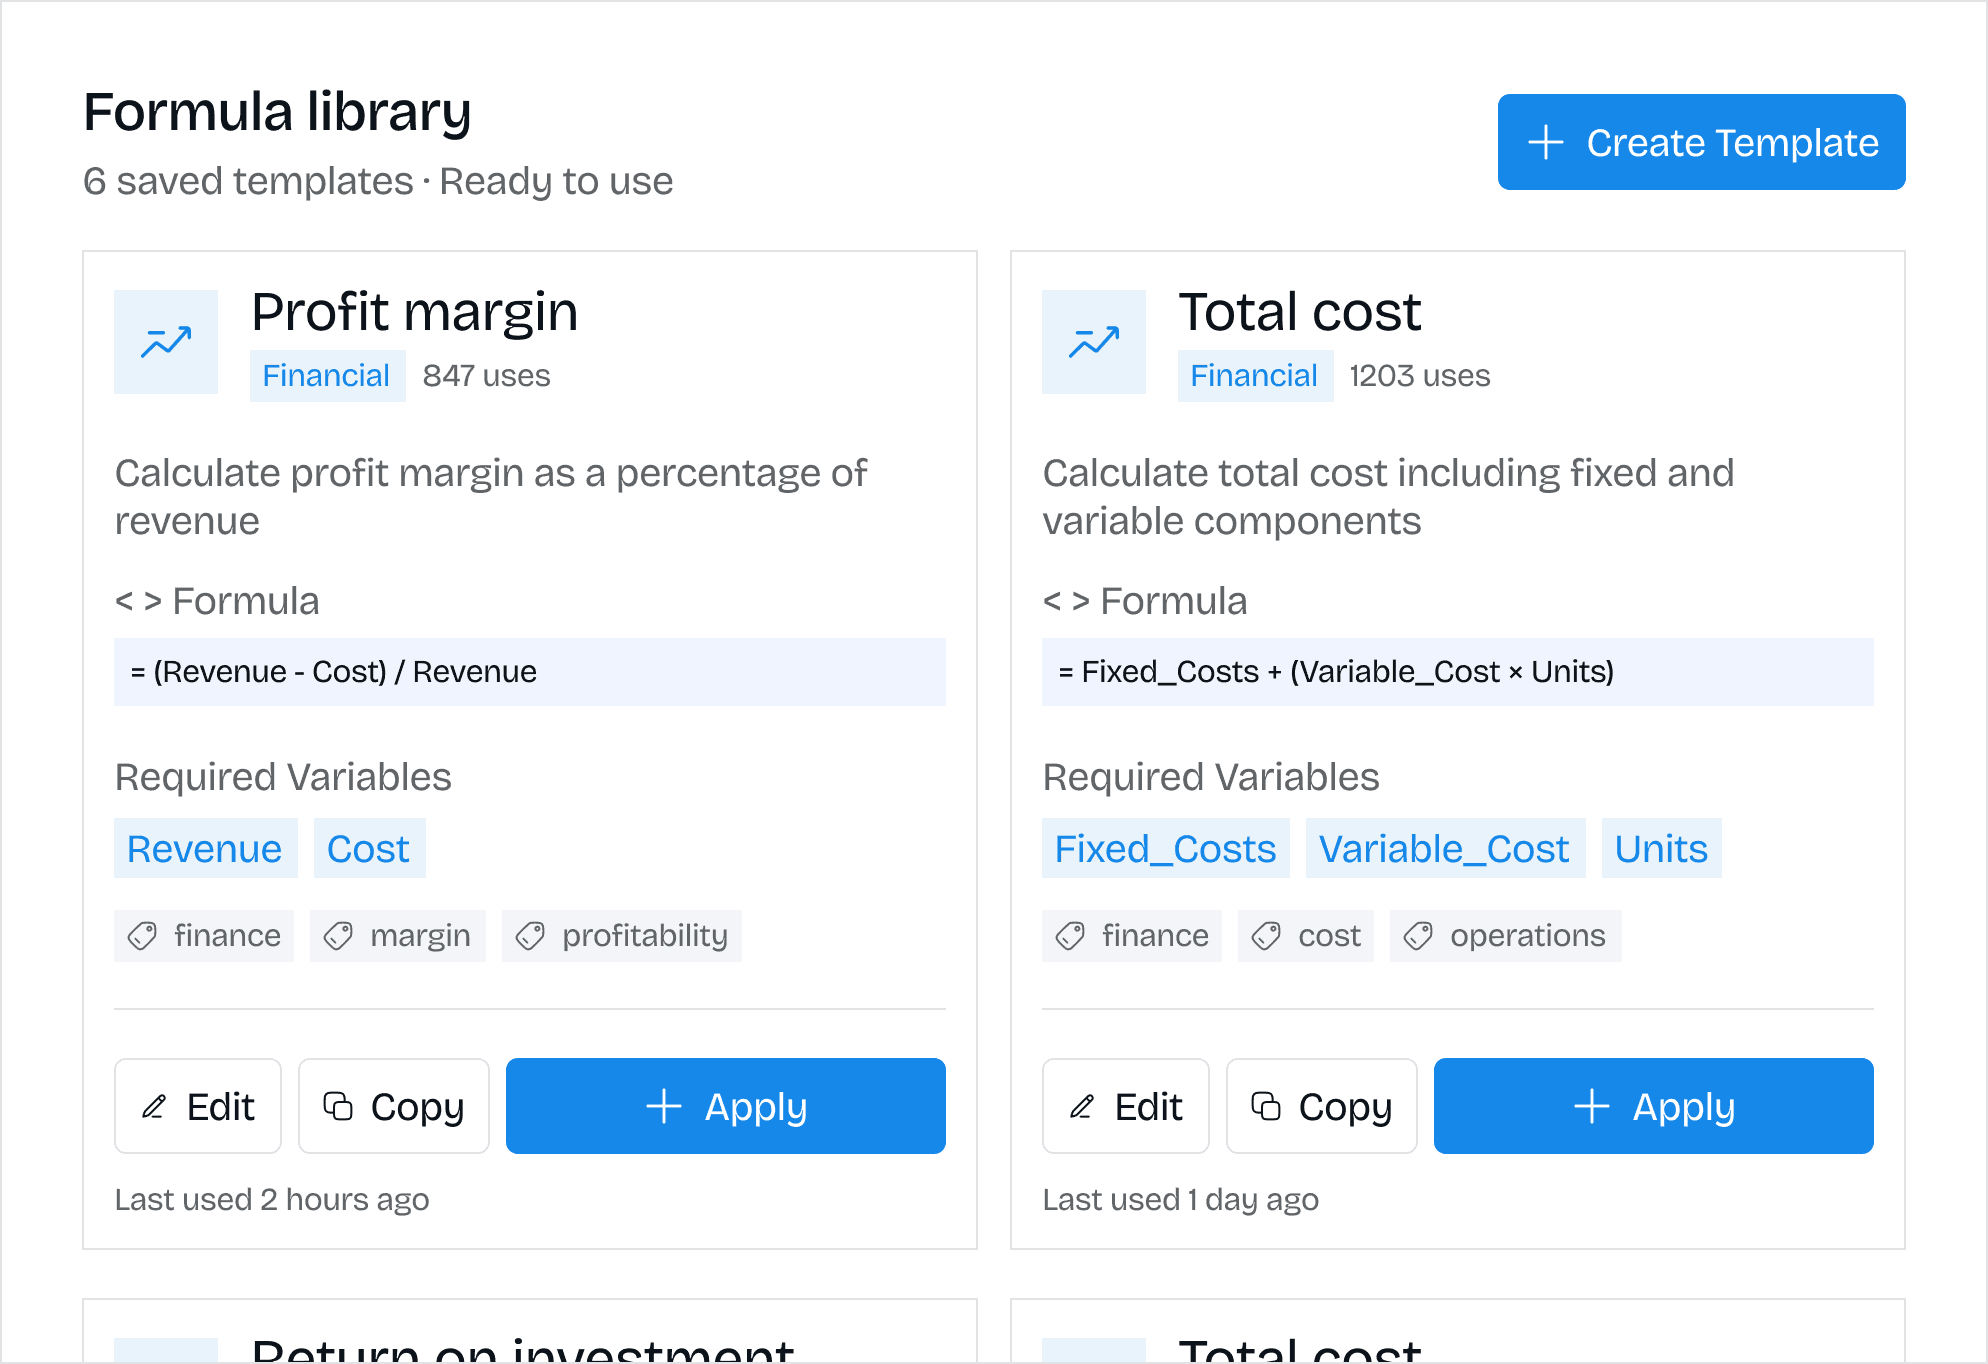1988x1364 pixels.
Task: Click the finance tag on Total cost
Action: point(1132,936)
